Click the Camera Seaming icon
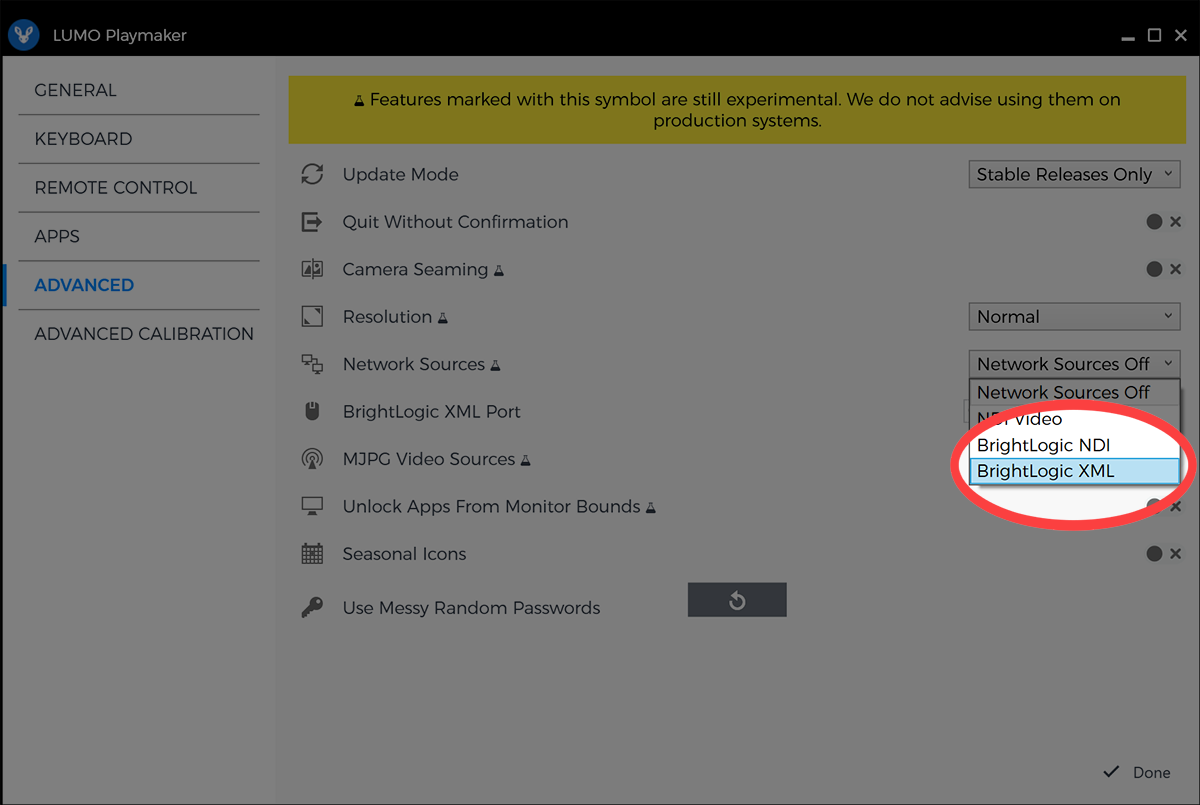Screen dimensions: 1200x805 coord(312,269)
